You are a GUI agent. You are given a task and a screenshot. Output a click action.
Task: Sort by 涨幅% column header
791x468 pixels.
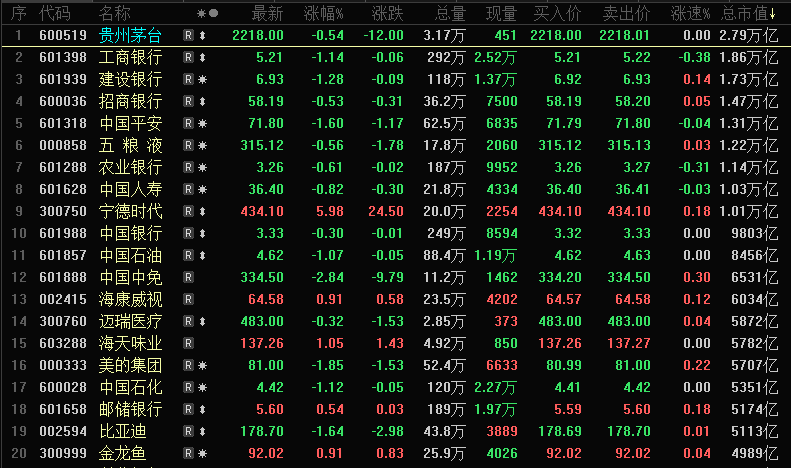click(324, 13)
